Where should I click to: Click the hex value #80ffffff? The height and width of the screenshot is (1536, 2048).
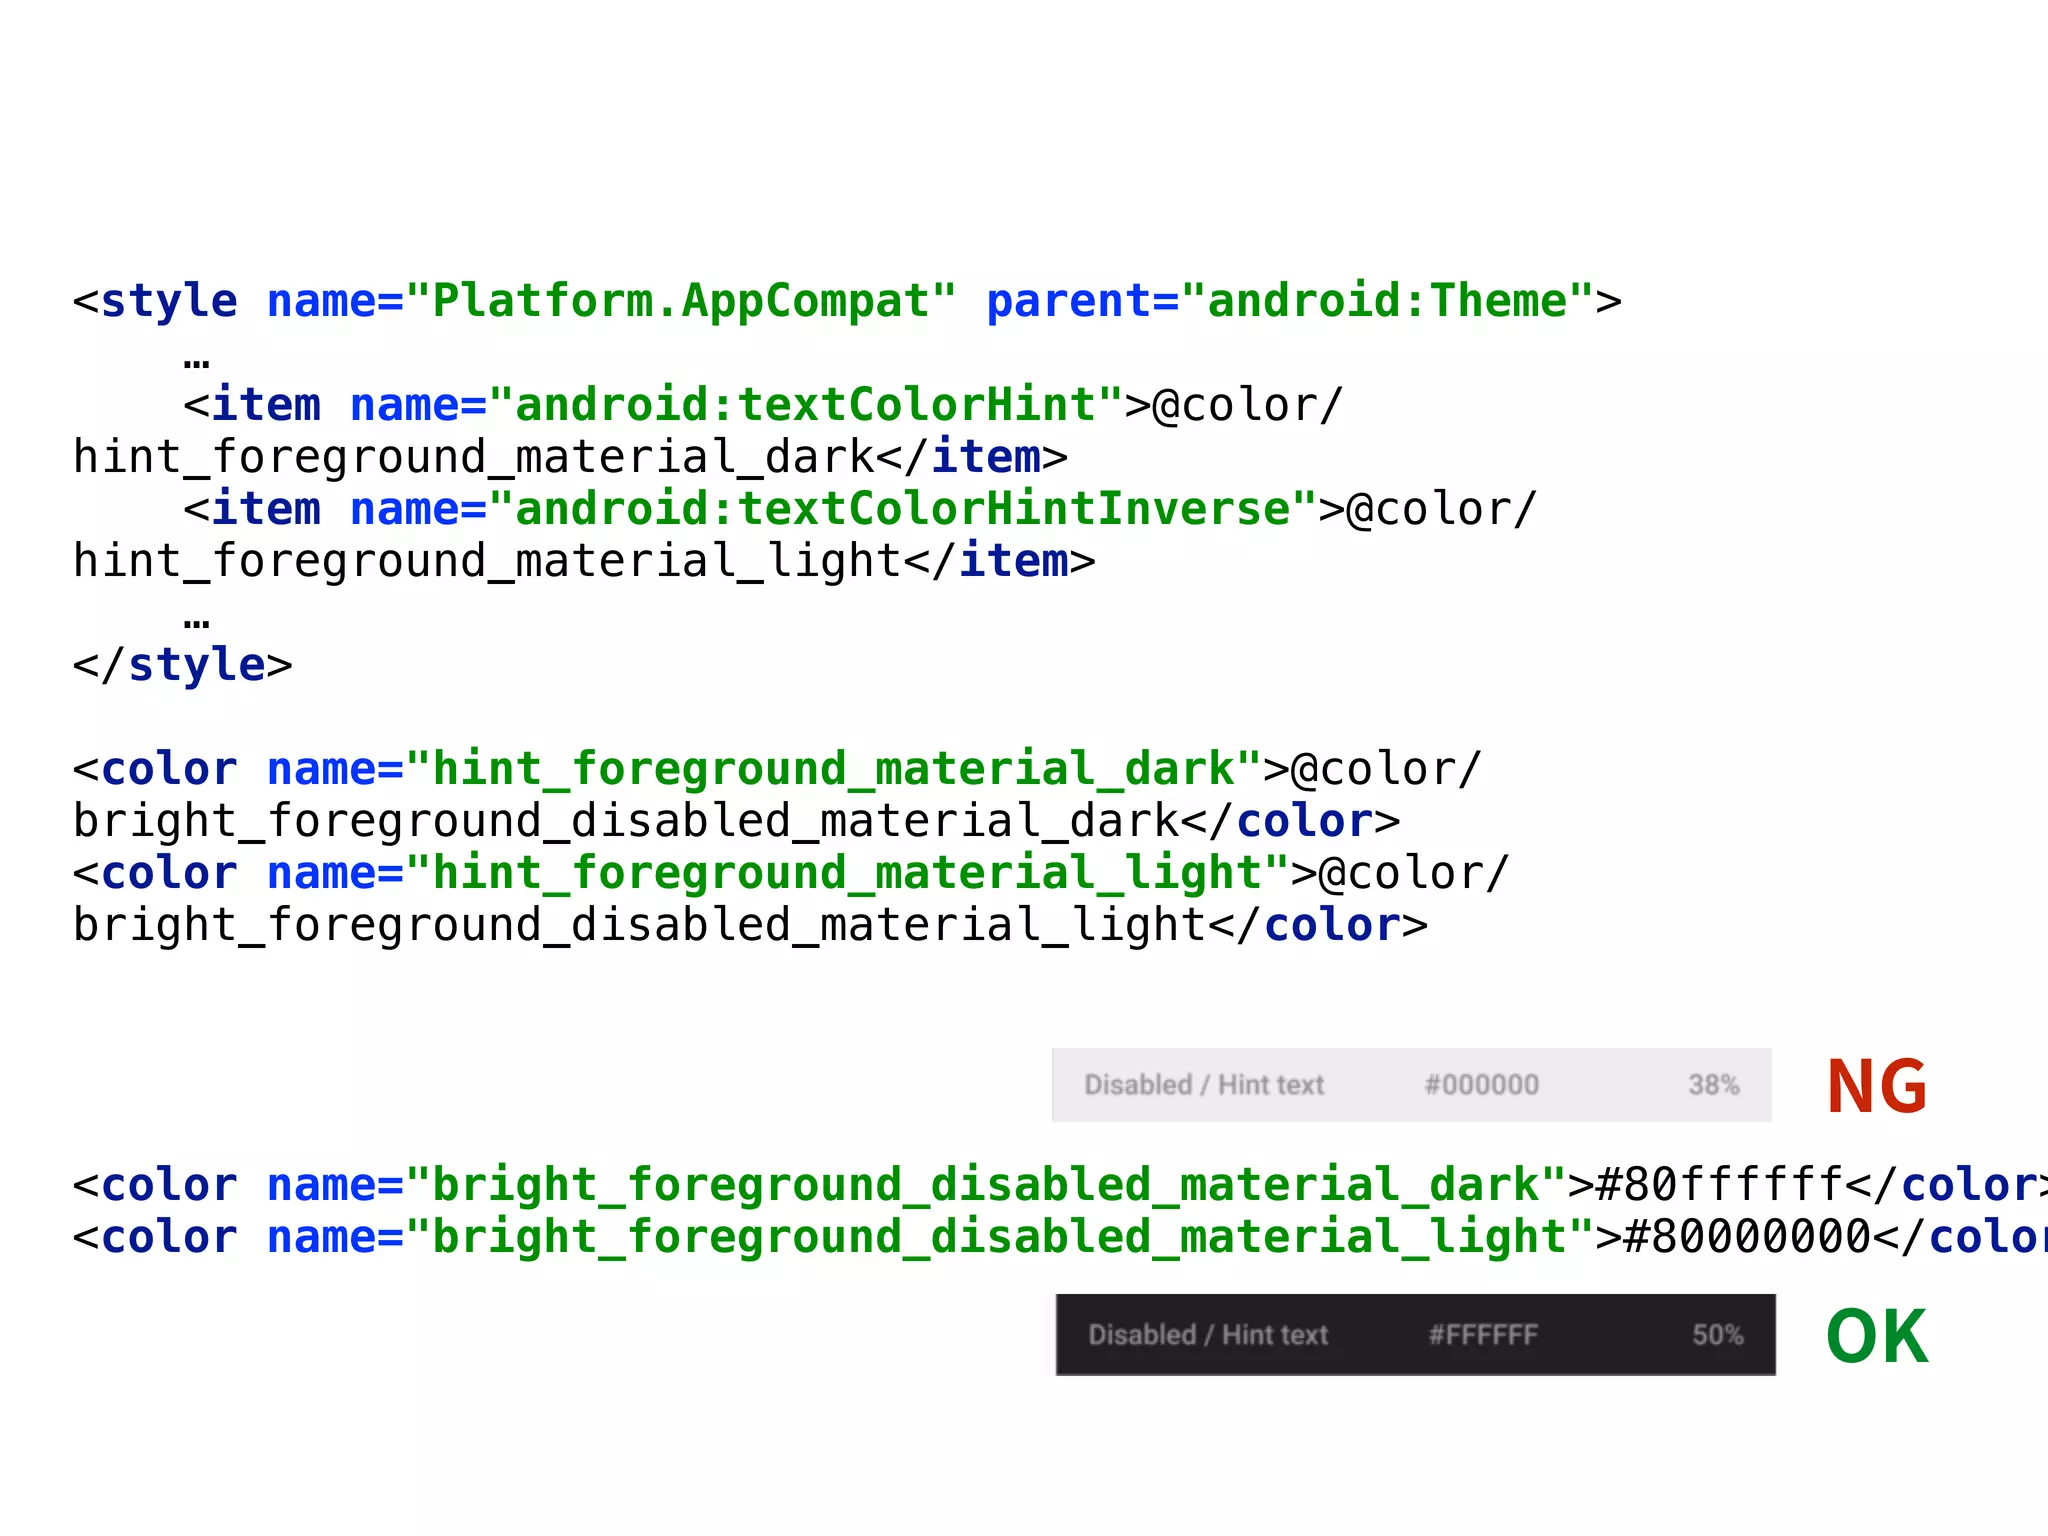coord(1719,1185)
